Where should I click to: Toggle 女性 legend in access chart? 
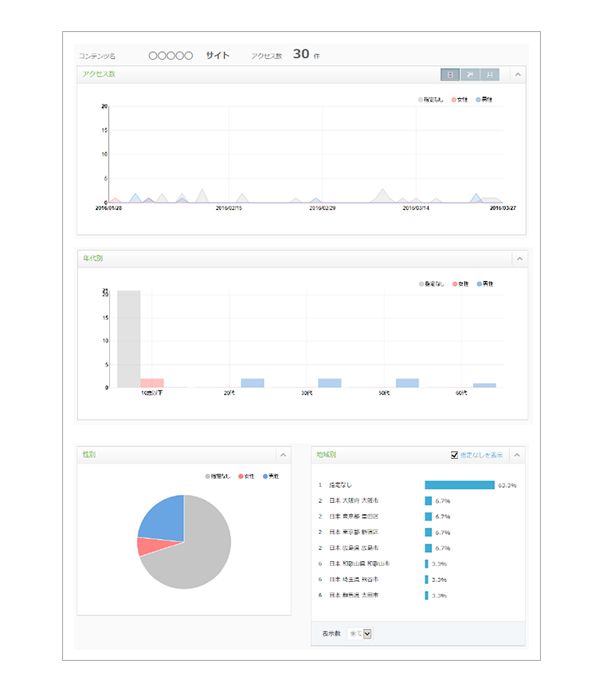(x=460, y=100)
